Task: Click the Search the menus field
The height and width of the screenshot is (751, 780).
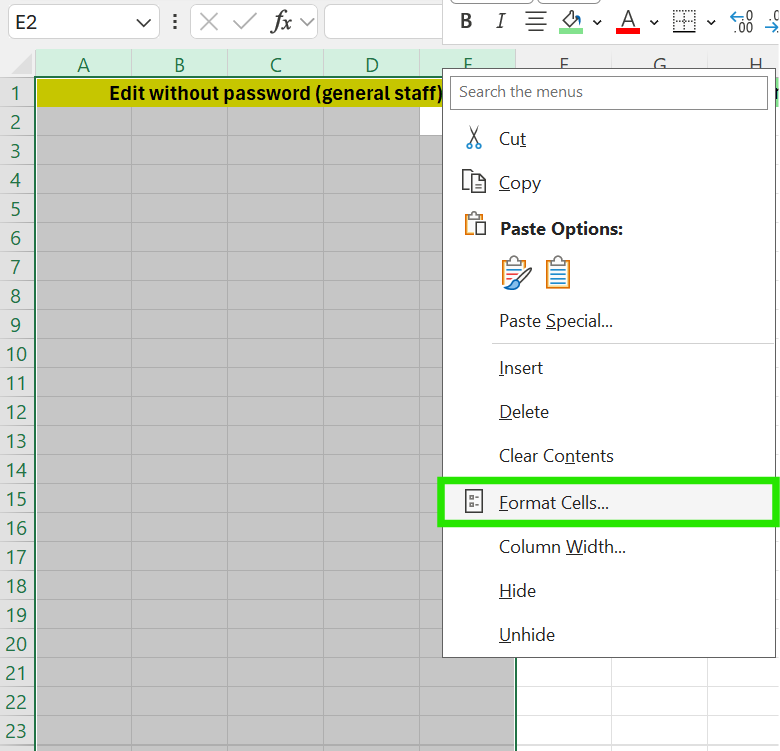Action: [608, 93]
